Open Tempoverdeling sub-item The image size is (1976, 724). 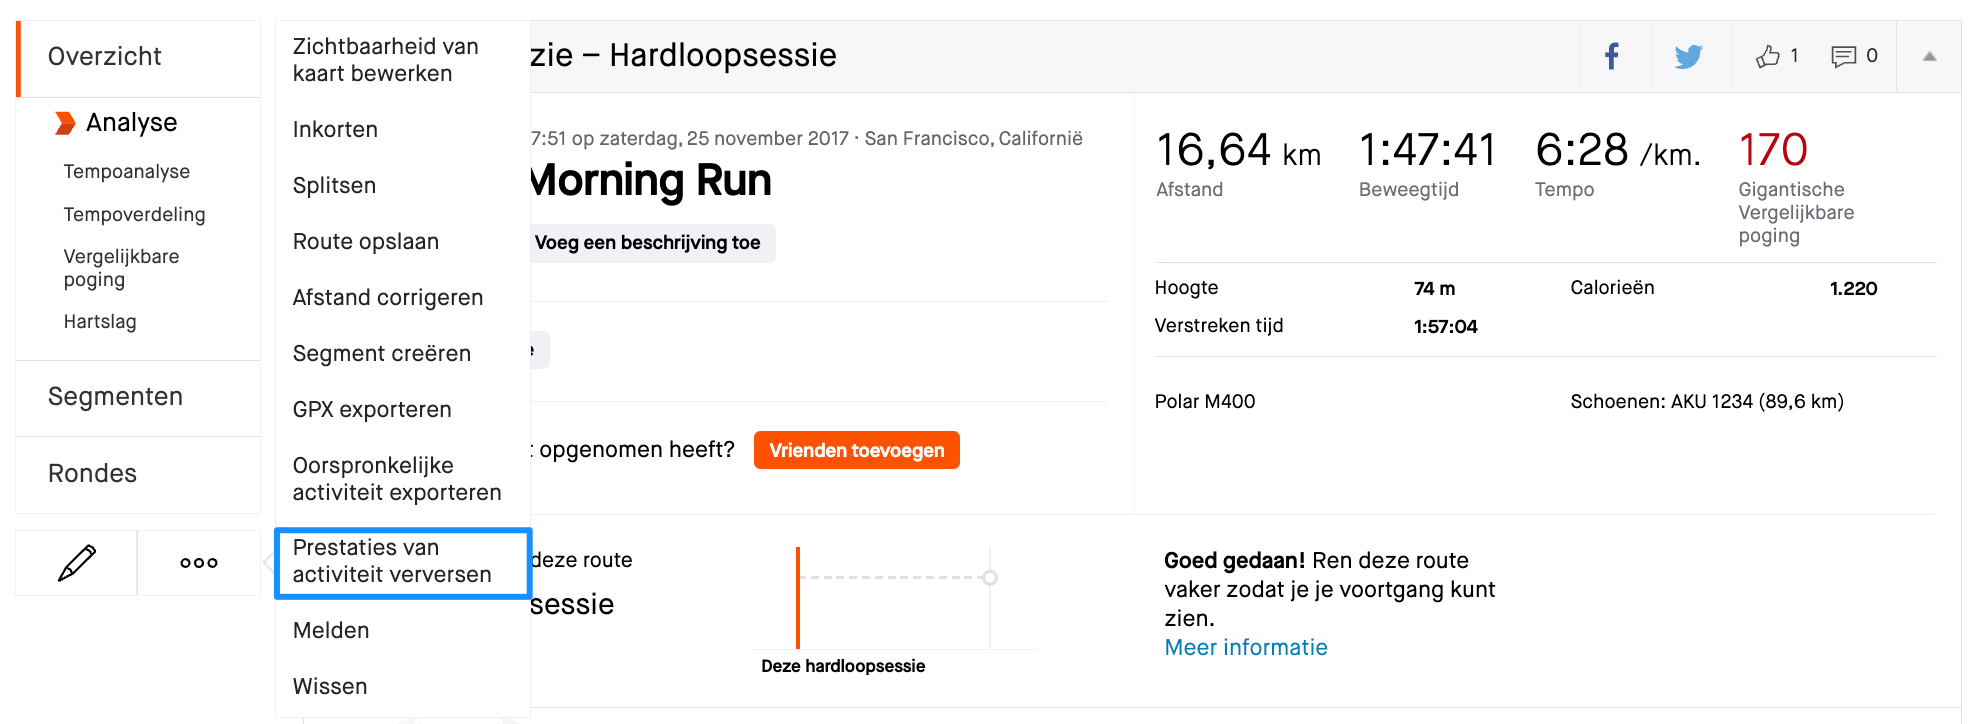134,215
